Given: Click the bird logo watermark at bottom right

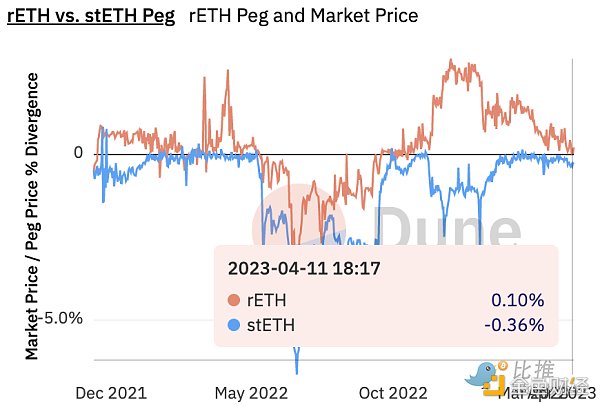Looking at the screenshot, I should pos(487,376).
